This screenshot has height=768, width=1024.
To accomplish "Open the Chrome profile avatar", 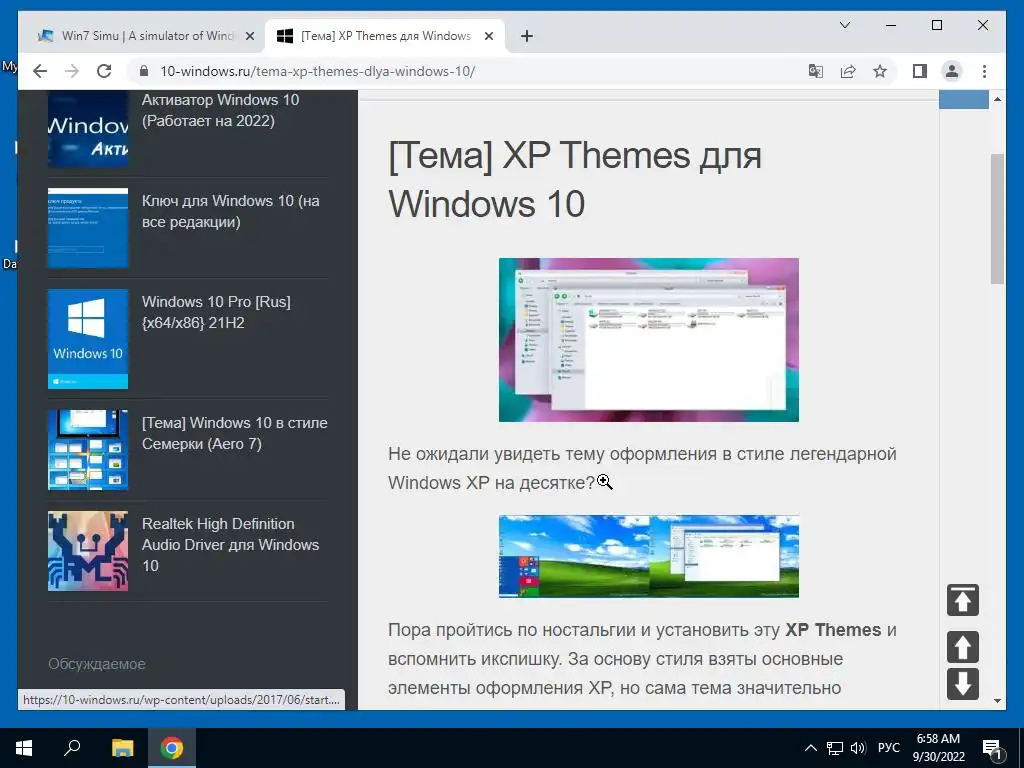I will pos(952,71).
